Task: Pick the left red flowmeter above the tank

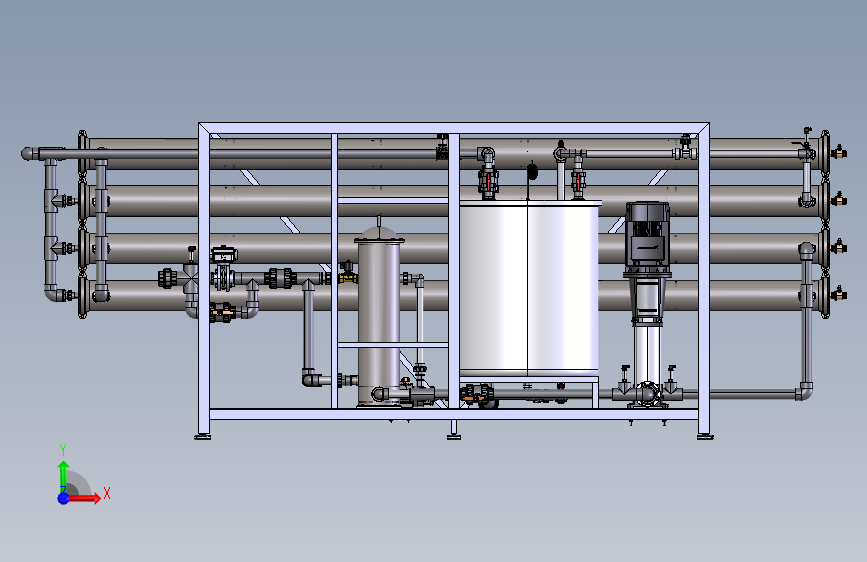Action: point(488,180)
